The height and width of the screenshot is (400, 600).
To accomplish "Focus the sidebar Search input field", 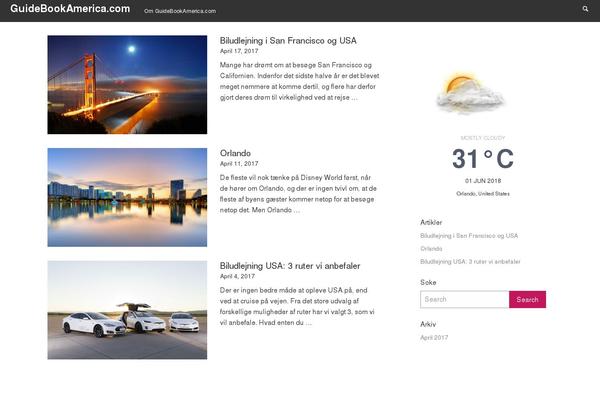I will [465, 299].
